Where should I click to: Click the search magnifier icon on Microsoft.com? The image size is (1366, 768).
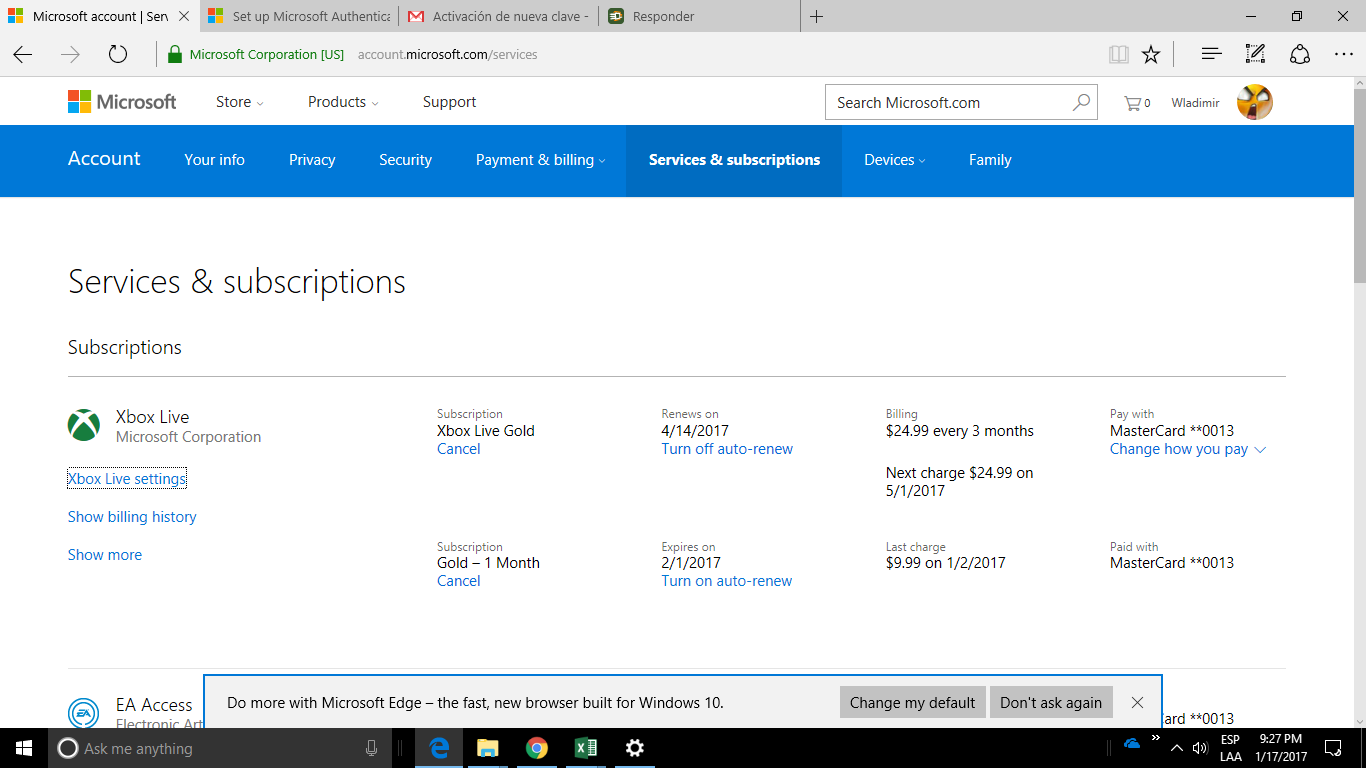coord(1081,102)
